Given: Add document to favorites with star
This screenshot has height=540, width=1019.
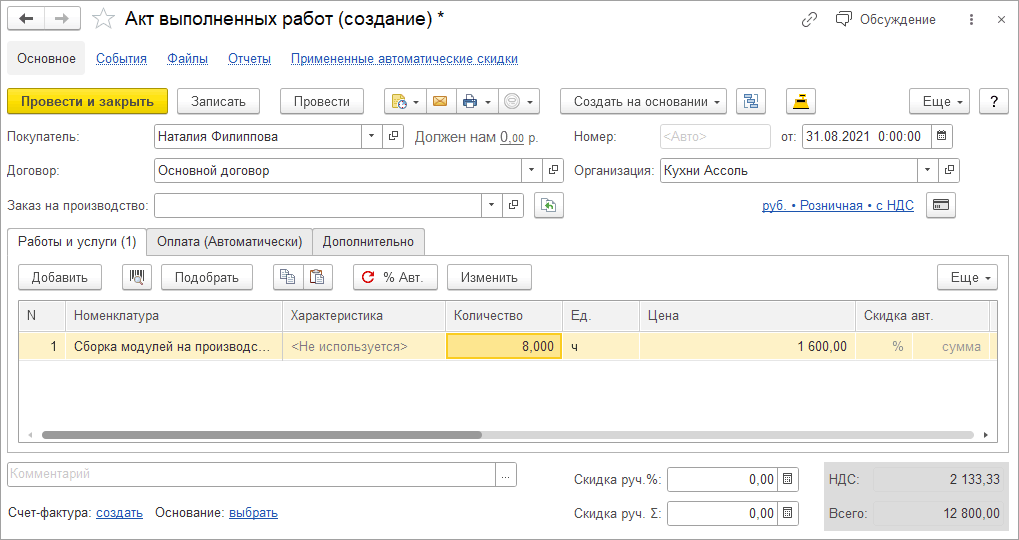Looking at the screenshot, I should click(x=102, y=19).
